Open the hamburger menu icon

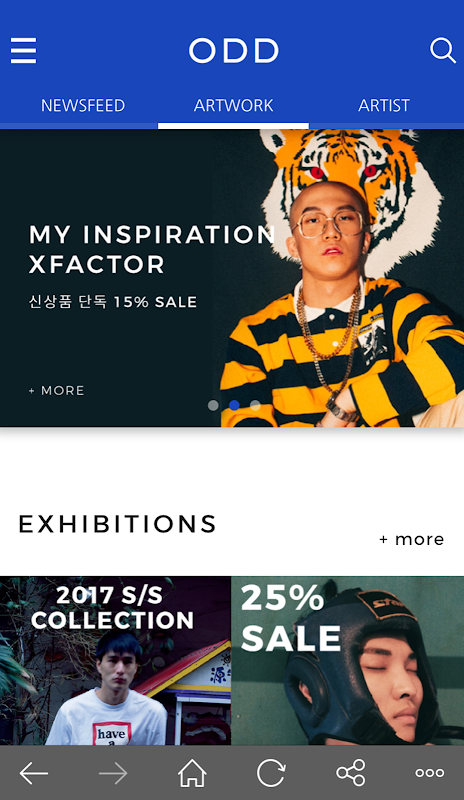point(23,51)
